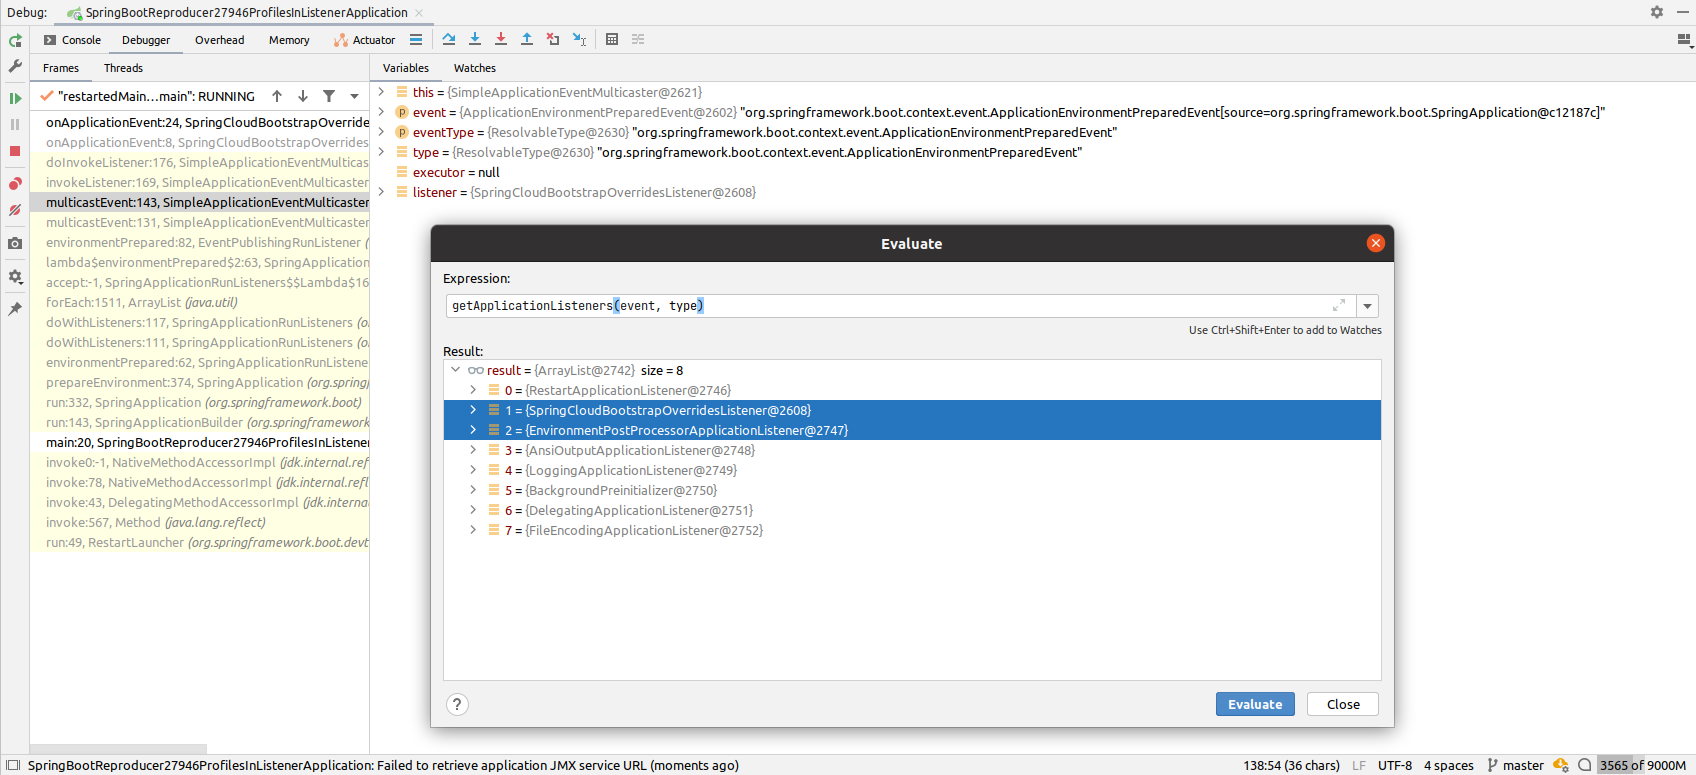Switch to the Console tab
The width and height of the screenshot is (1696, 775).
72,40
